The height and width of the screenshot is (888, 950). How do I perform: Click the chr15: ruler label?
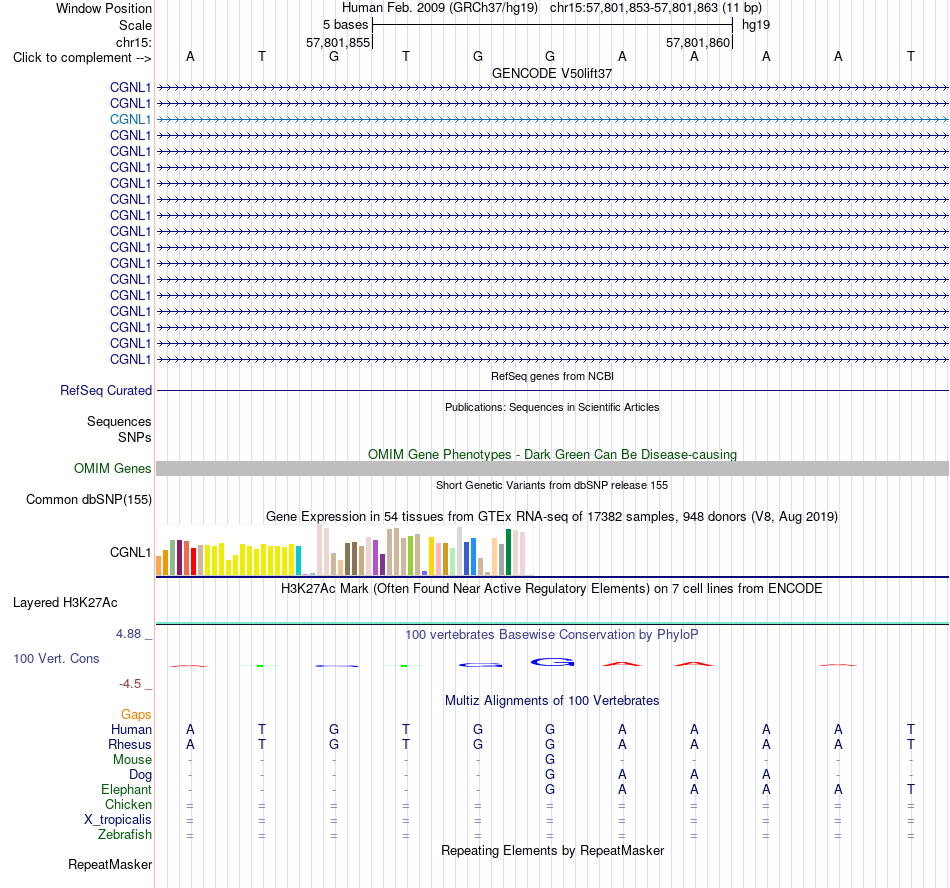133,42
